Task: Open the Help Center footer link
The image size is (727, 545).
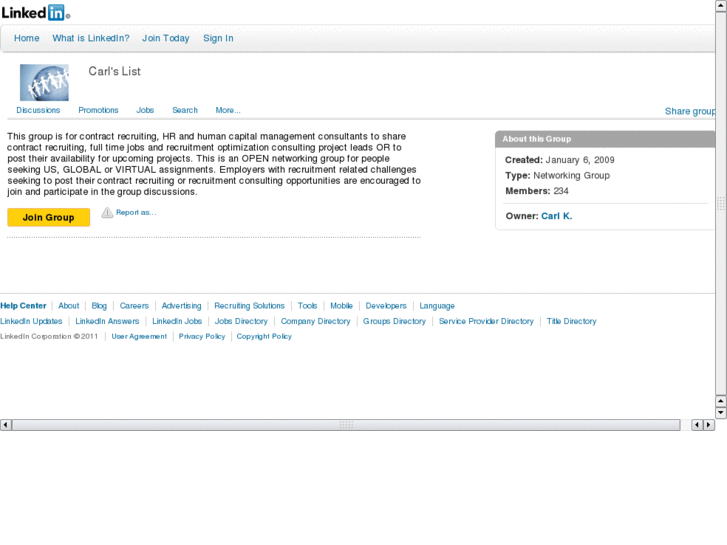Action: point(23,306)
